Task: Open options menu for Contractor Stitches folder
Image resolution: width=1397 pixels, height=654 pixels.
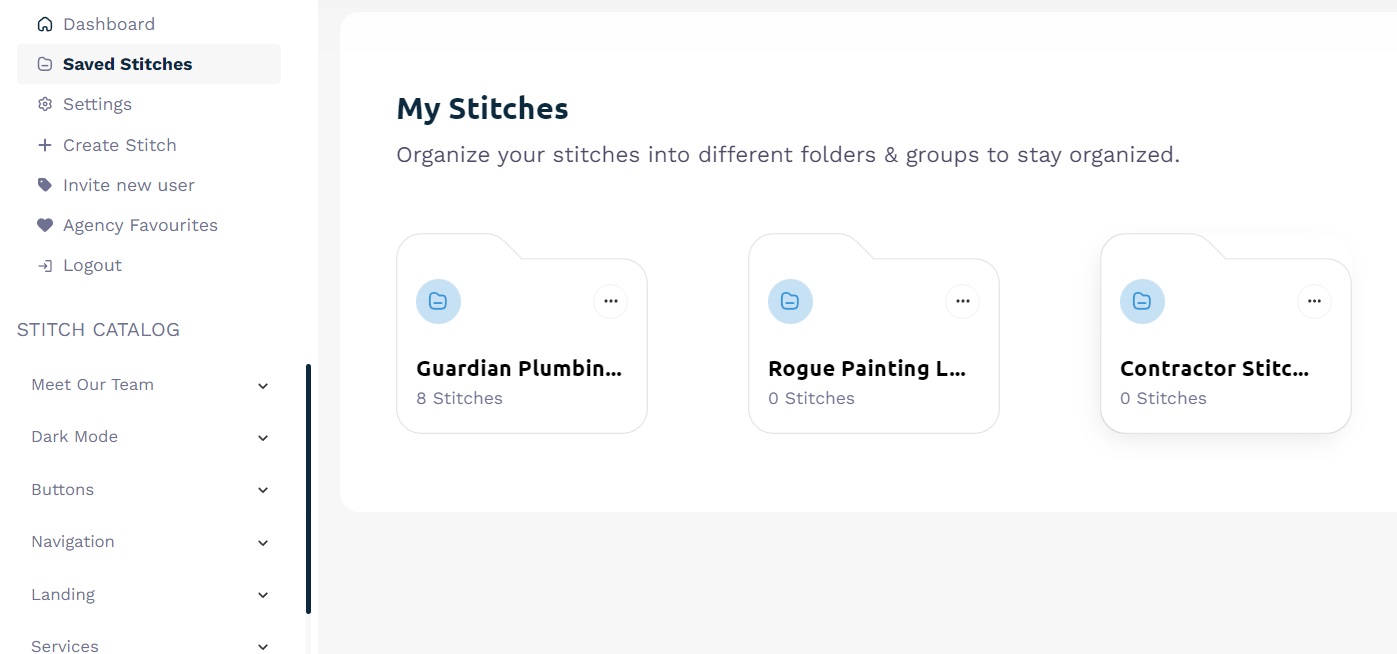Action: click(x=1314, y=301)
